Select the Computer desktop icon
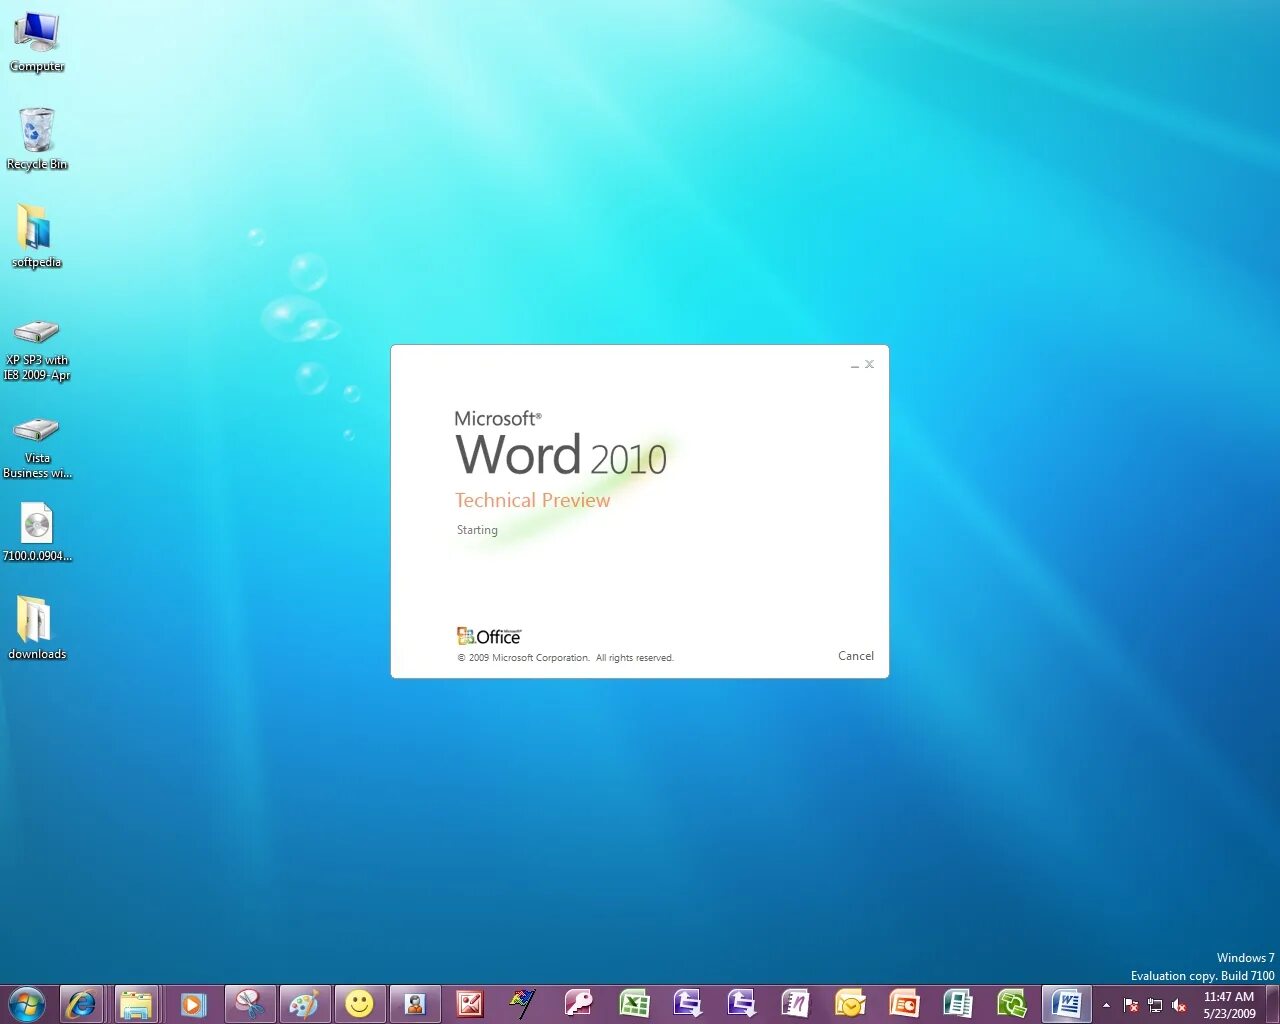Image resolution: width=1280 pixels, height=1024 pixels. coord(37,42)
